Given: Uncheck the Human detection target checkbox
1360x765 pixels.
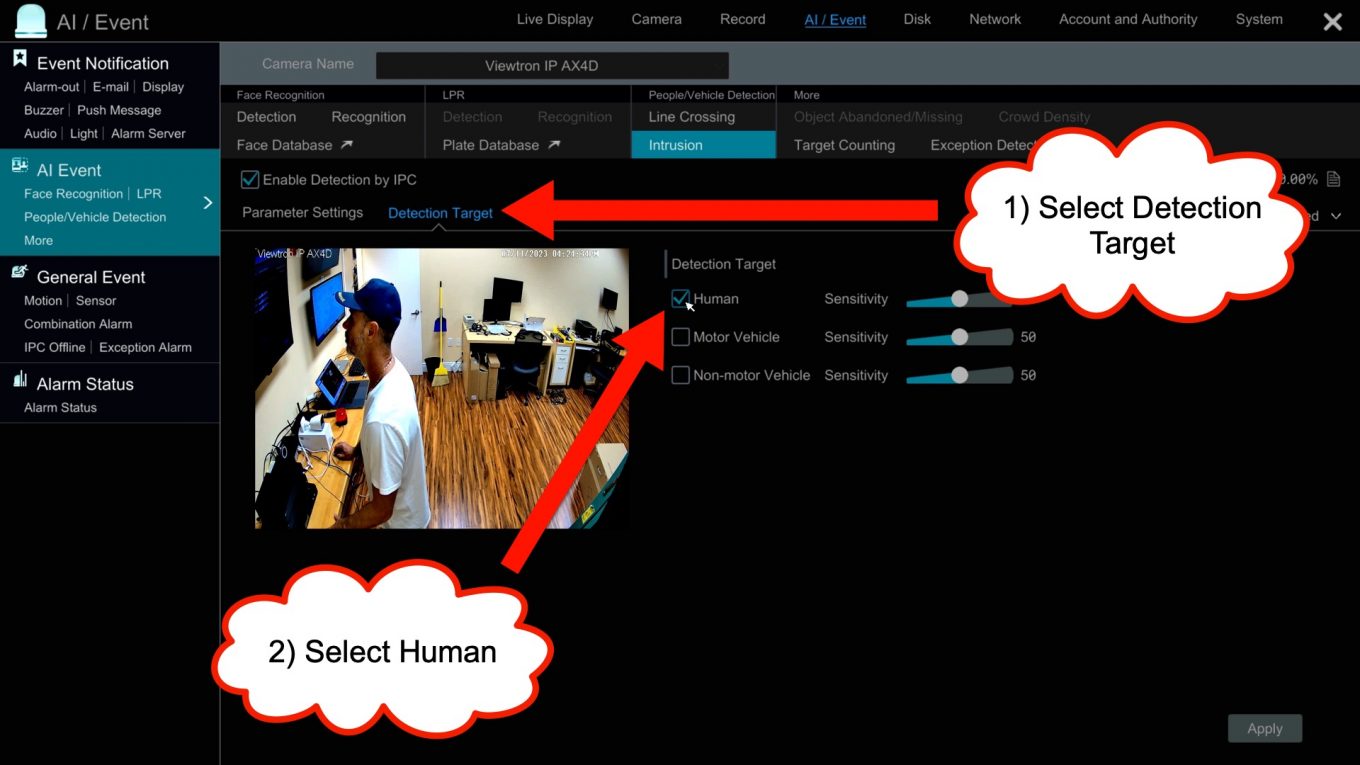Looking at the screenshot, I should [x=681, y=299].
